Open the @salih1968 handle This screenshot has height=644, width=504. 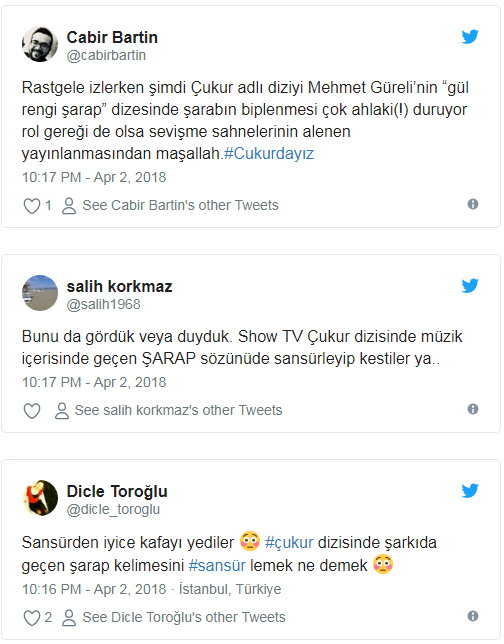[x=104, y=304]
